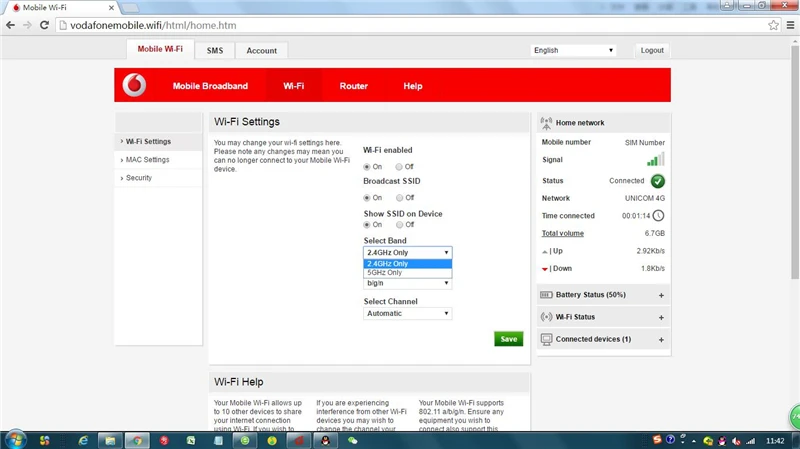Click the page vertical scrollbar
Viewport: 800px width, 449px height.
pyautogui.click(x=795, y=161)
